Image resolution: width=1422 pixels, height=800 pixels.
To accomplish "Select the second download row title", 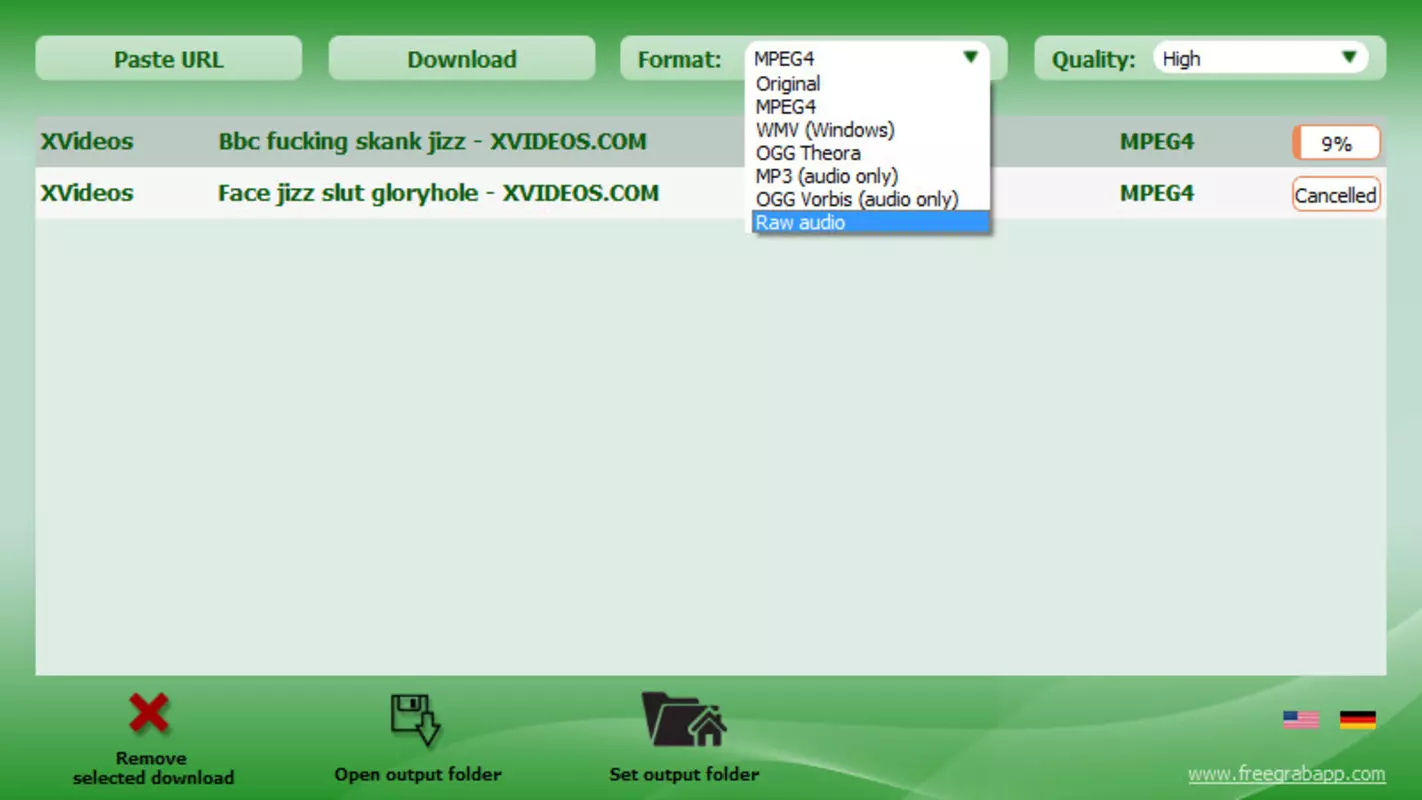I will (438, 193).
